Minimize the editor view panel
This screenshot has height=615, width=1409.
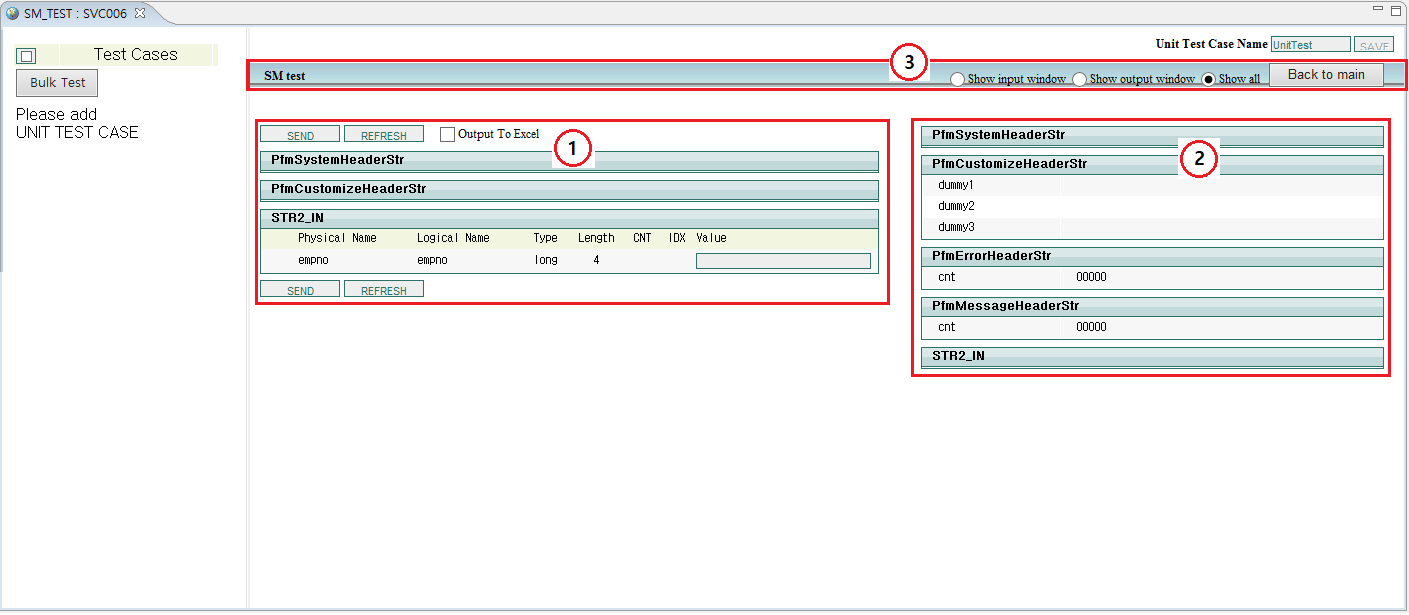[x=1378, y=9]
